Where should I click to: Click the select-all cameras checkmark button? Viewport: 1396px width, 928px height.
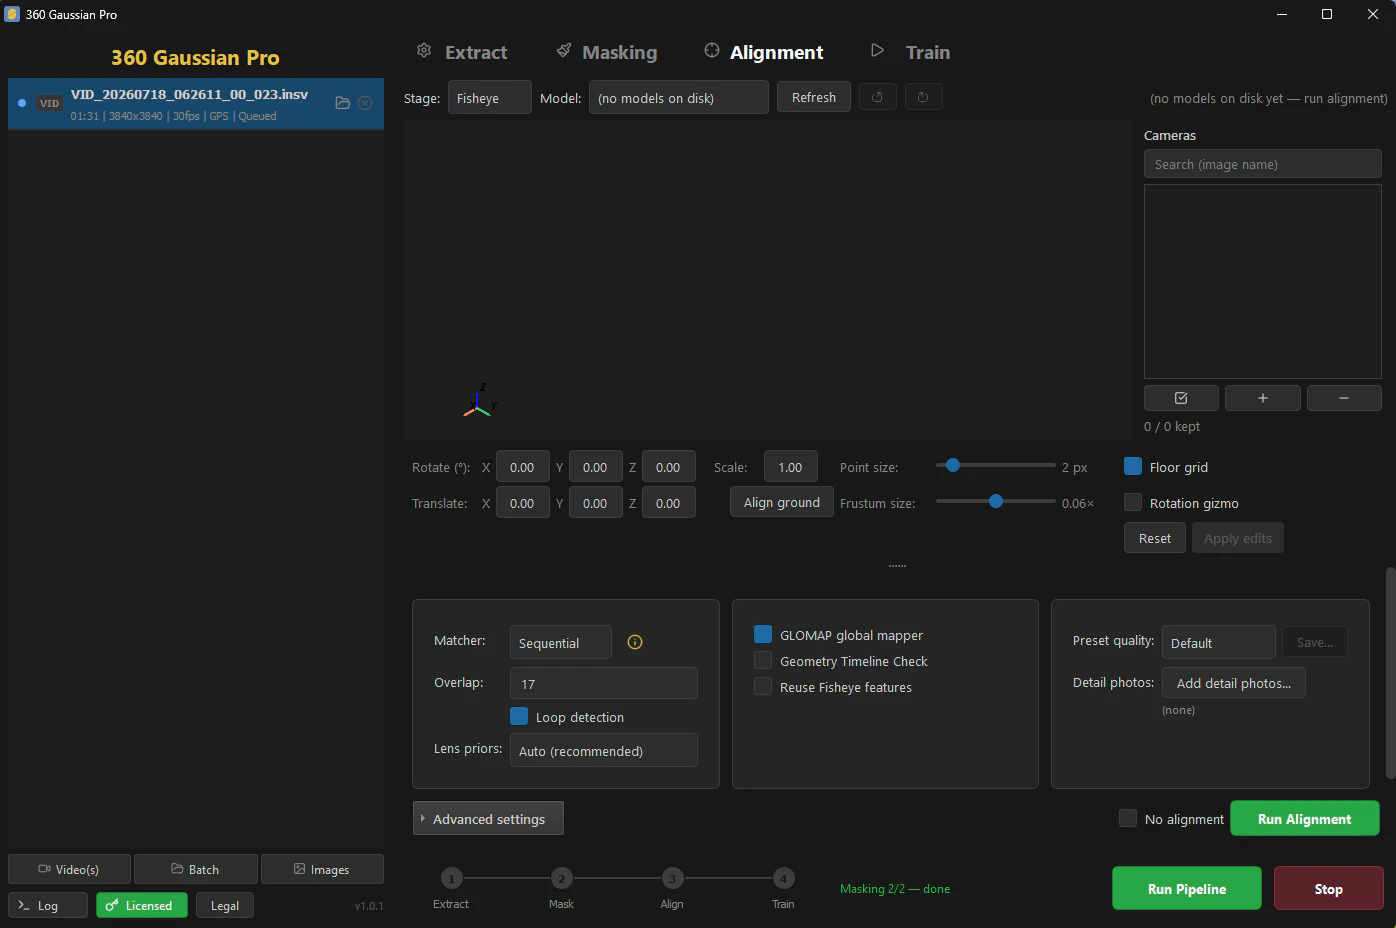(x=1181, y=398)
